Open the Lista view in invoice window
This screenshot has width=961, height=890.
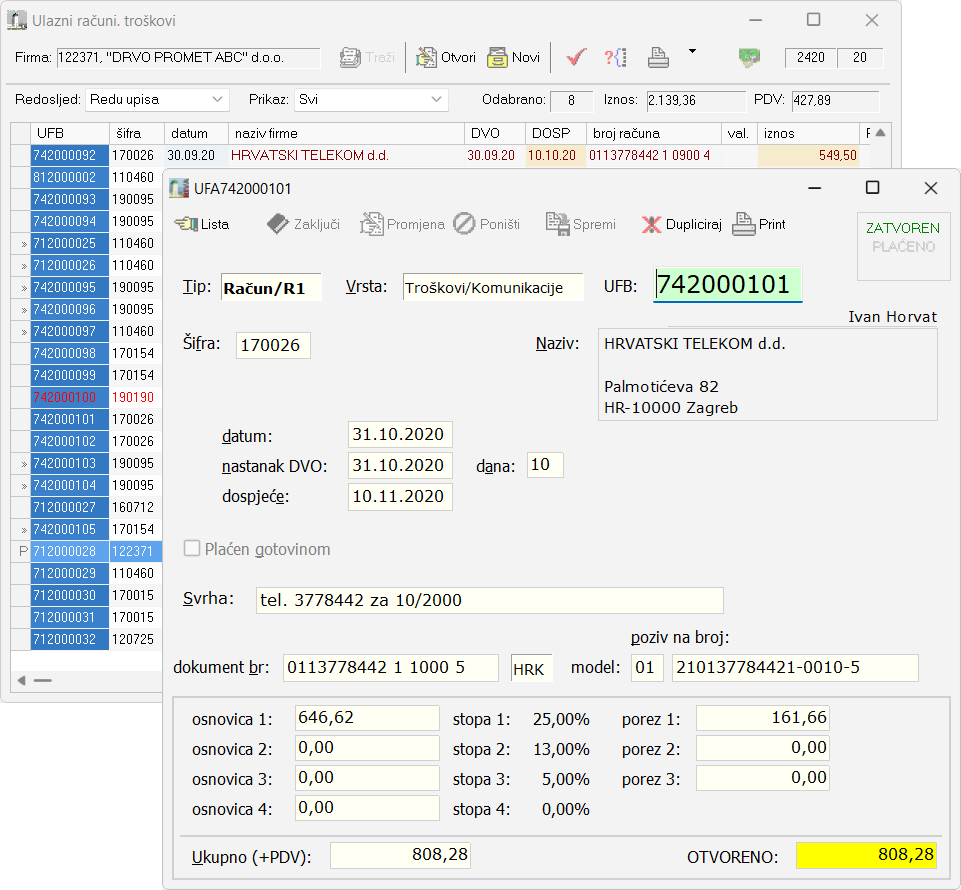pos(201,224)
